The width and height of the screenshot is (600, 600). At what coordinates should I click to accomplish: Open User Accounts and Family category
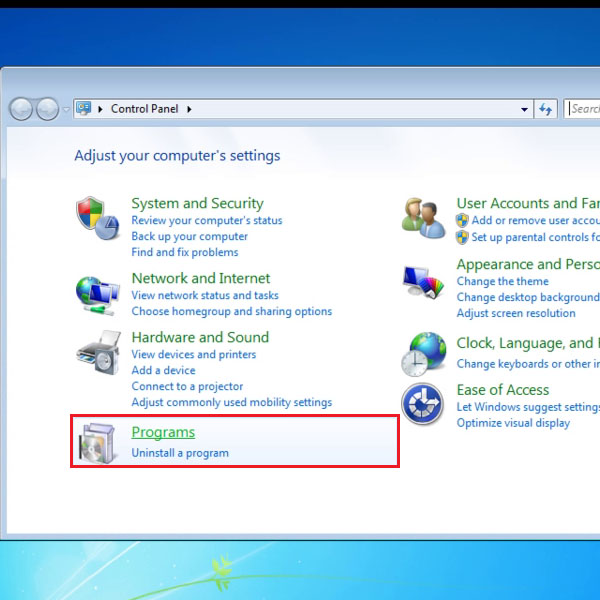tap(528, 203)
